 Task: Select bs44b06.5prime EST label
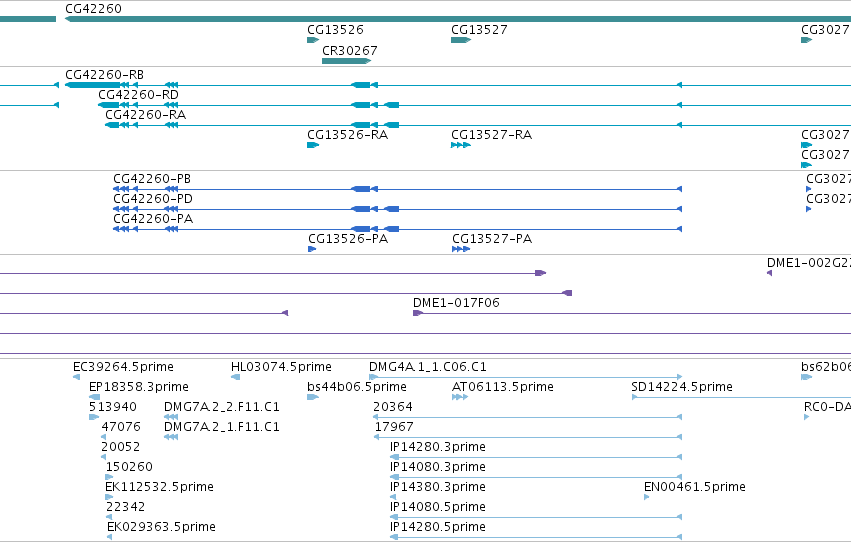tap(357, 387)
